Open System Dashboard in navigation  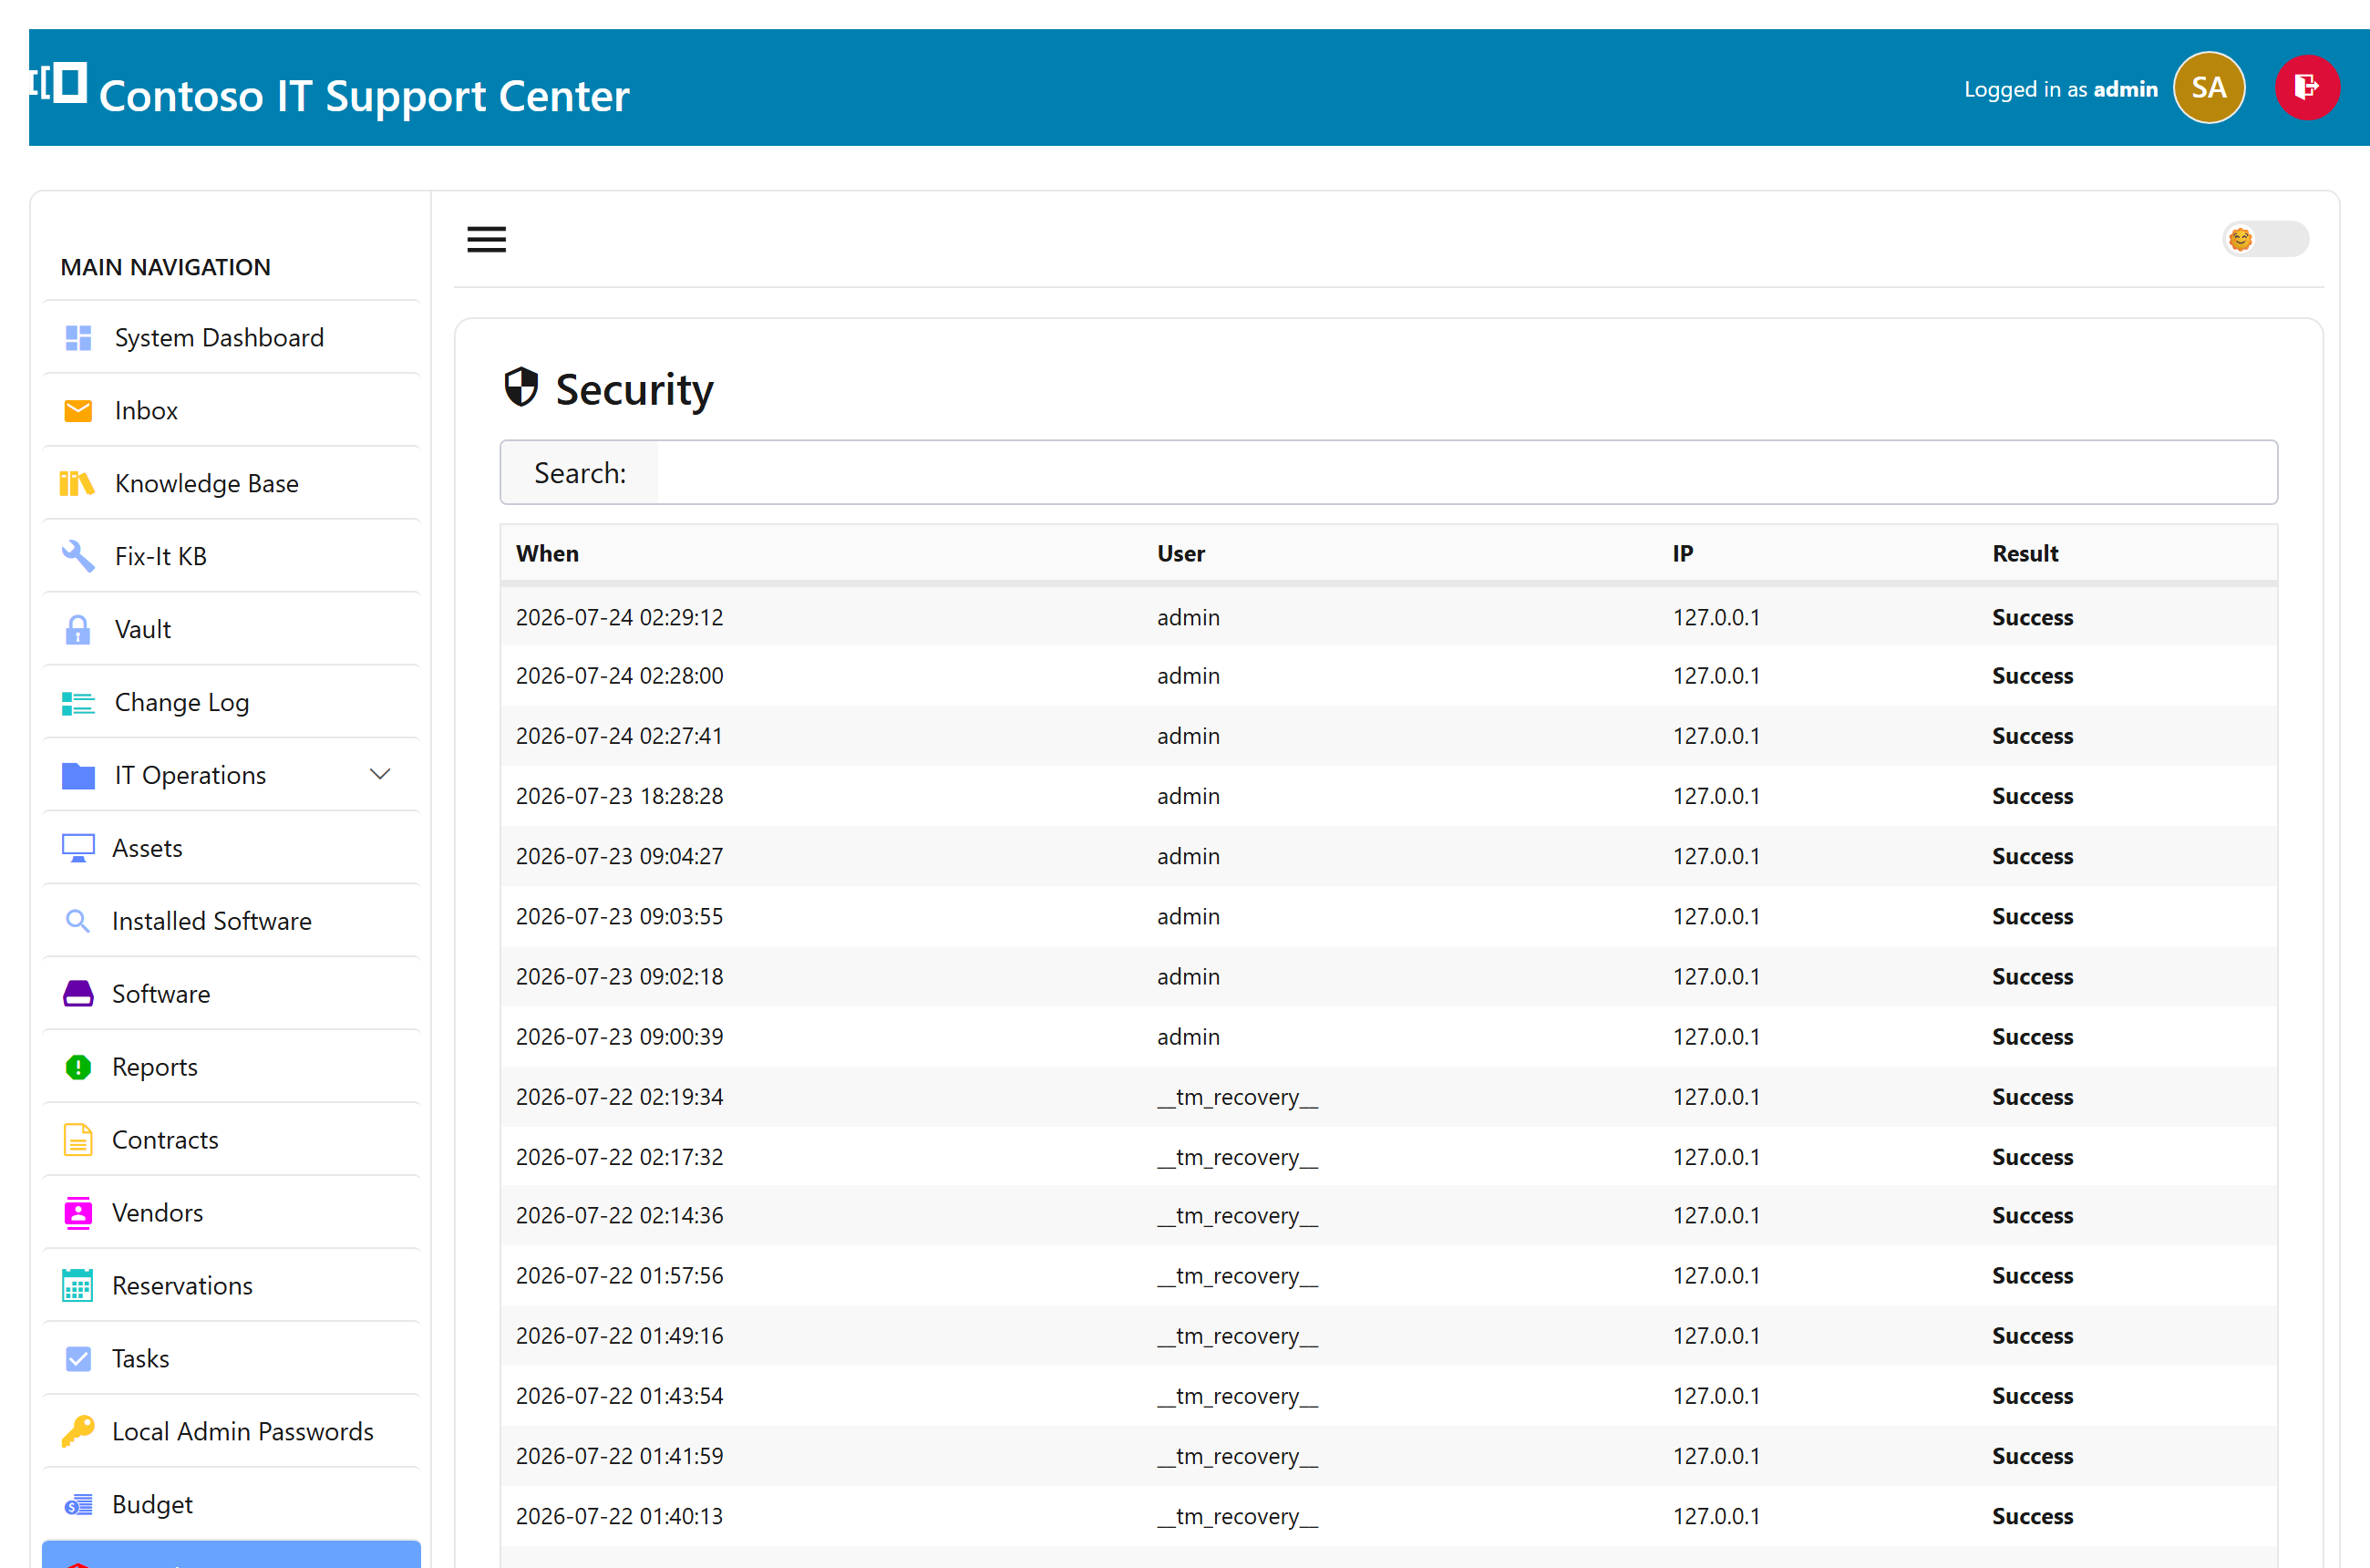pos(231,338)
